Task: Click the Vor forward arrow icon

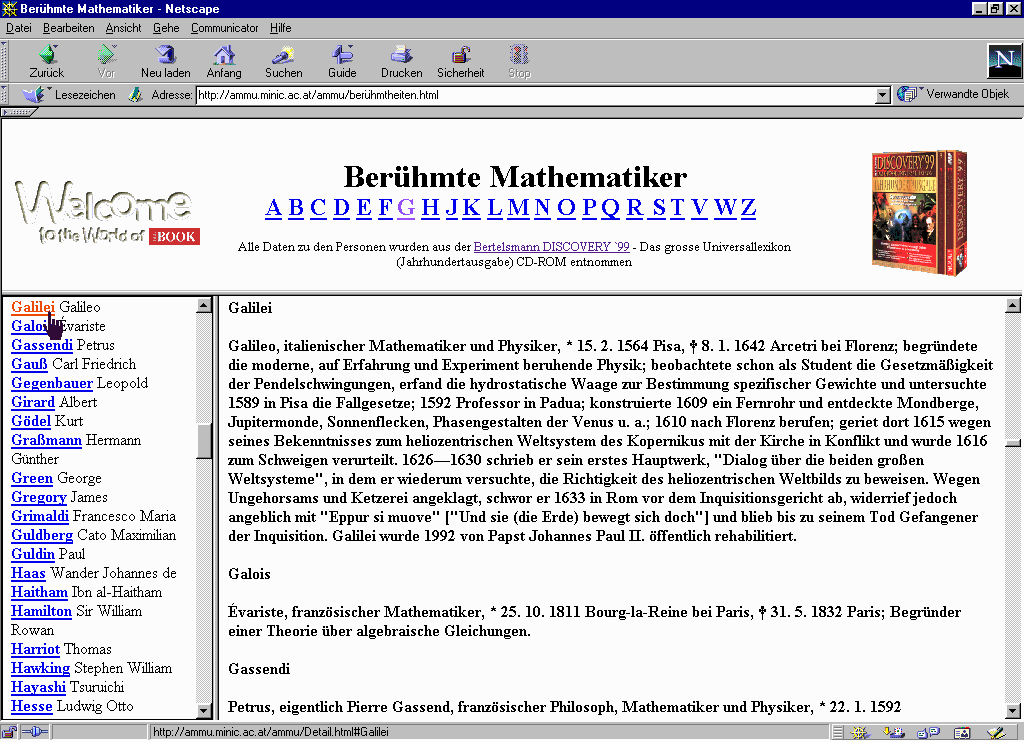Action: (106, 55)
